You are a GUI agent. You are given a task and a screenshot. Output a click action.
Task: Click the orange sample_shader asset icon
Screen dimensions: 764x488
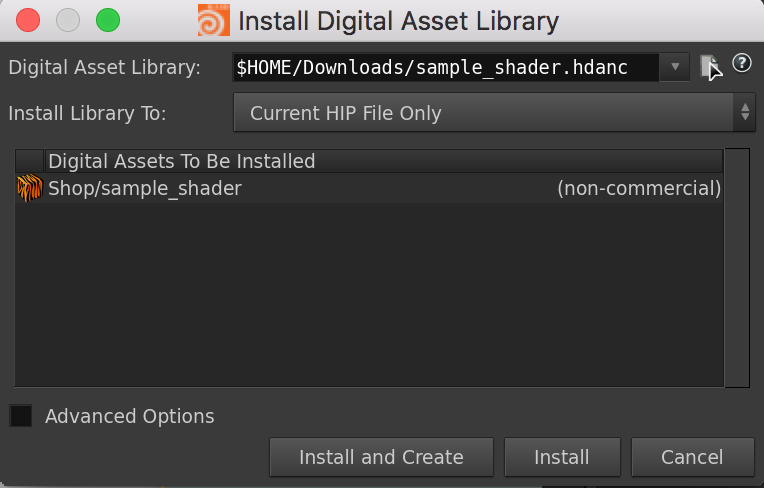click(30, 188)
